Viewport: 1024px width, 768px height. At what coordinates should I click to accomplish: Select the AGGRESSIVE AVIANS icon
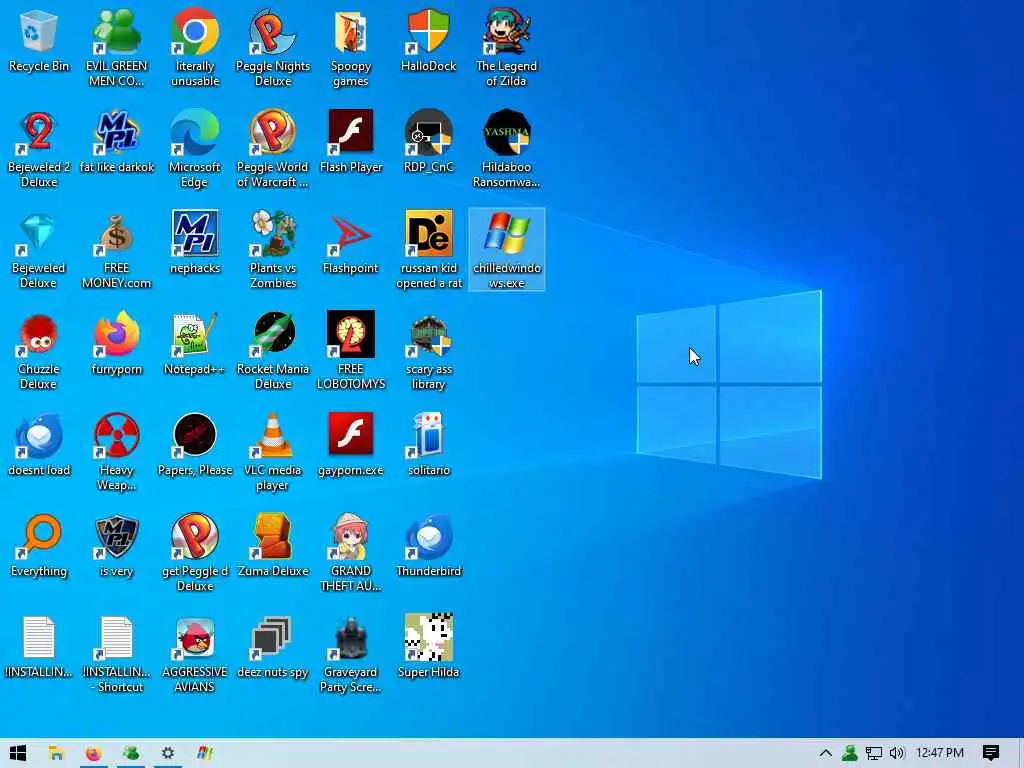pyautogui.click(x=195, y=654)
